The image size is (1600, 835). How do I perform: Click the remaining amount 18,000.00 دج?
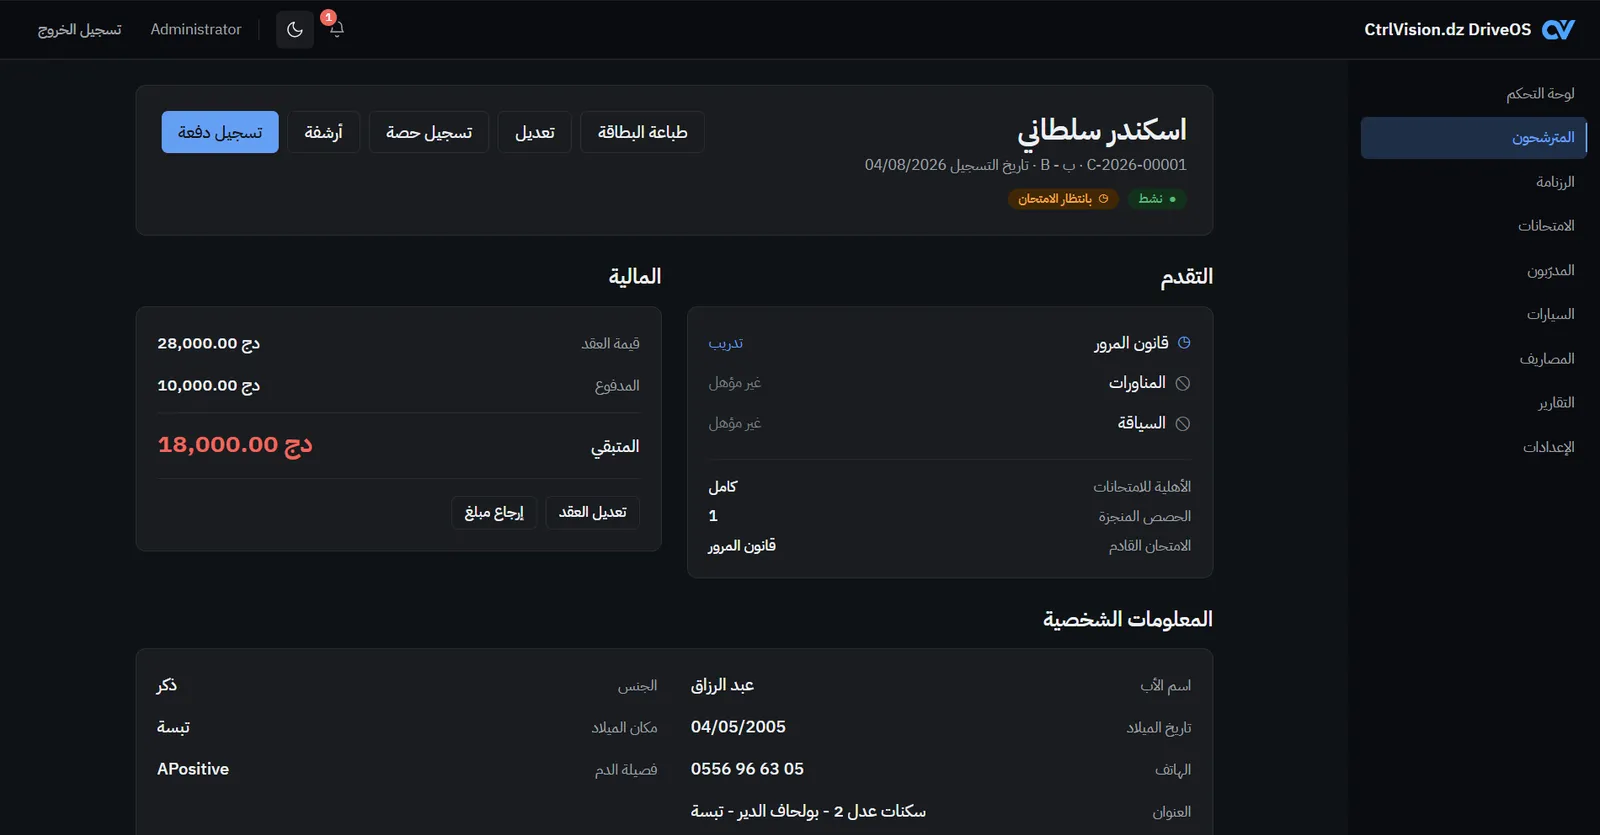tap(235, 445)
